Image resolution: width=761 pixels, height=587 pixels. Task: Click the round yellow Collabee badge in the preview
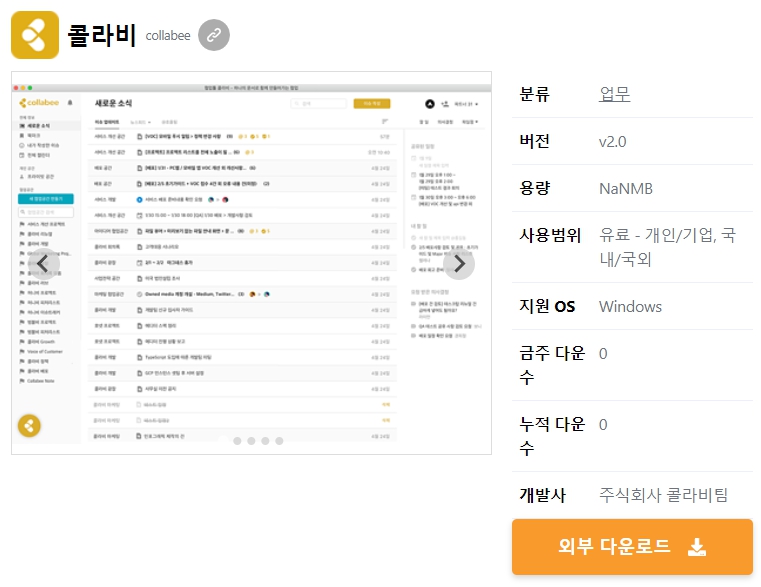coord(29,426)
